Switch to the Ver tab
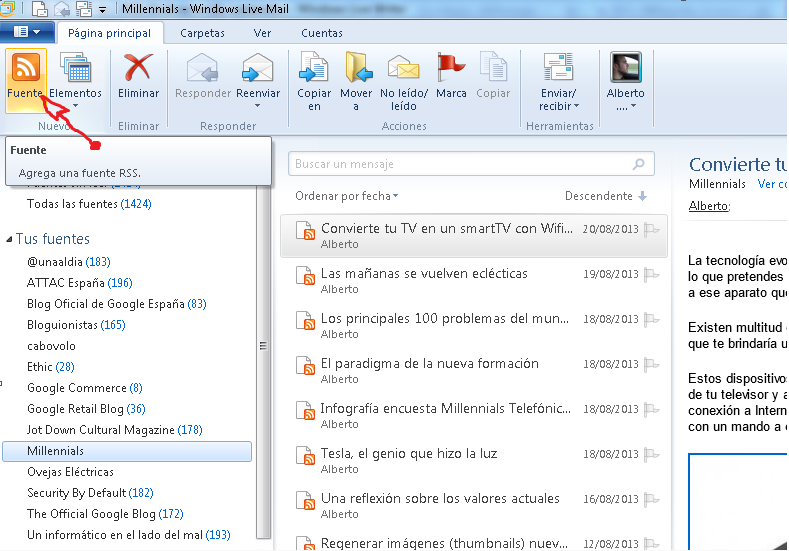The height and width of the screenshot is (551, 789). 262,33
